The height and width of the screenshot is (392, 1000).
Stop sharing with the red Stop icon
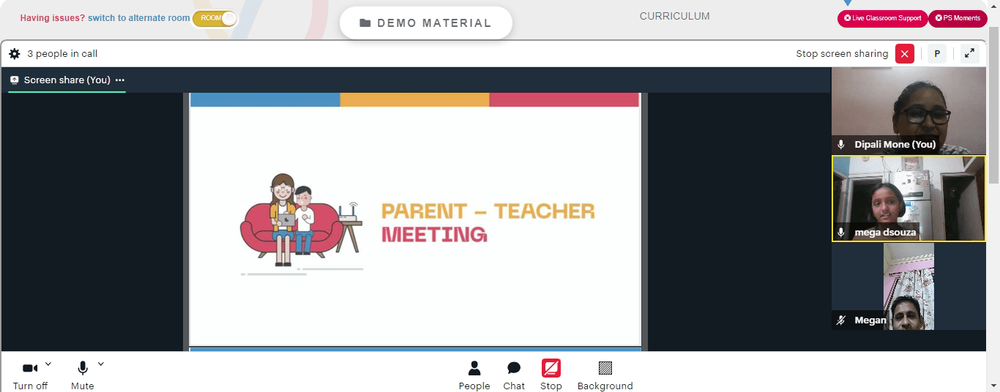(x=551, y=368)
